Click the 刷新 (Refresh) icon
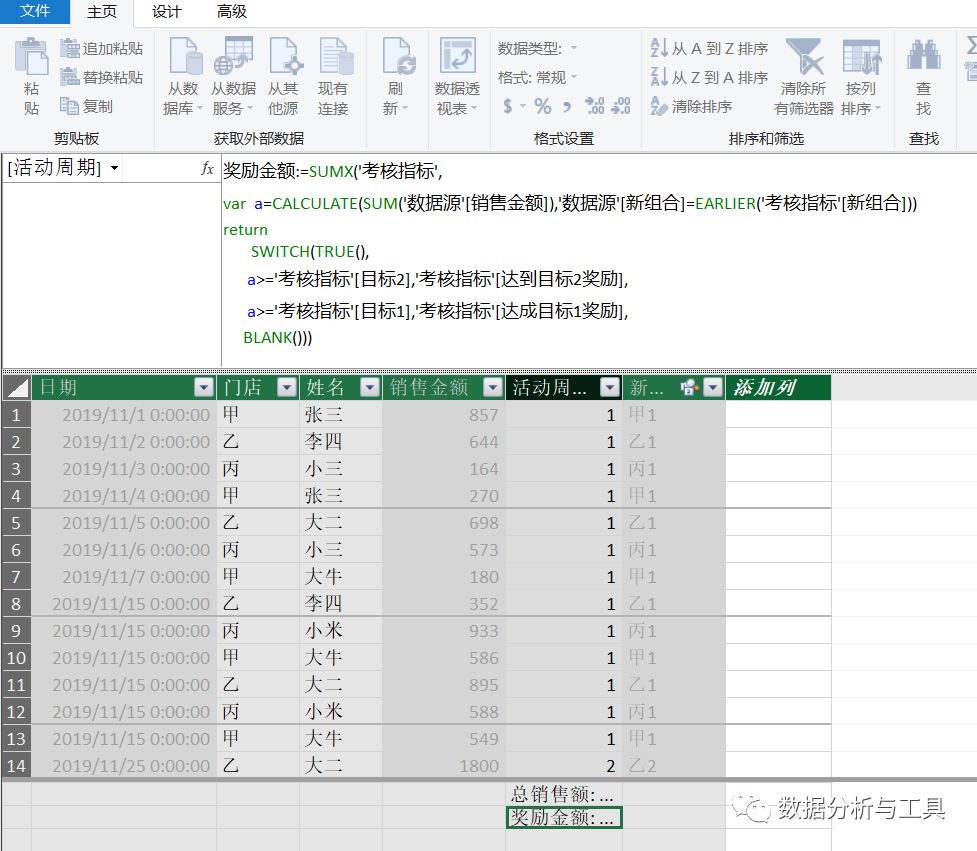The width and height of the screenshot is (977, 851). point(397,68)
